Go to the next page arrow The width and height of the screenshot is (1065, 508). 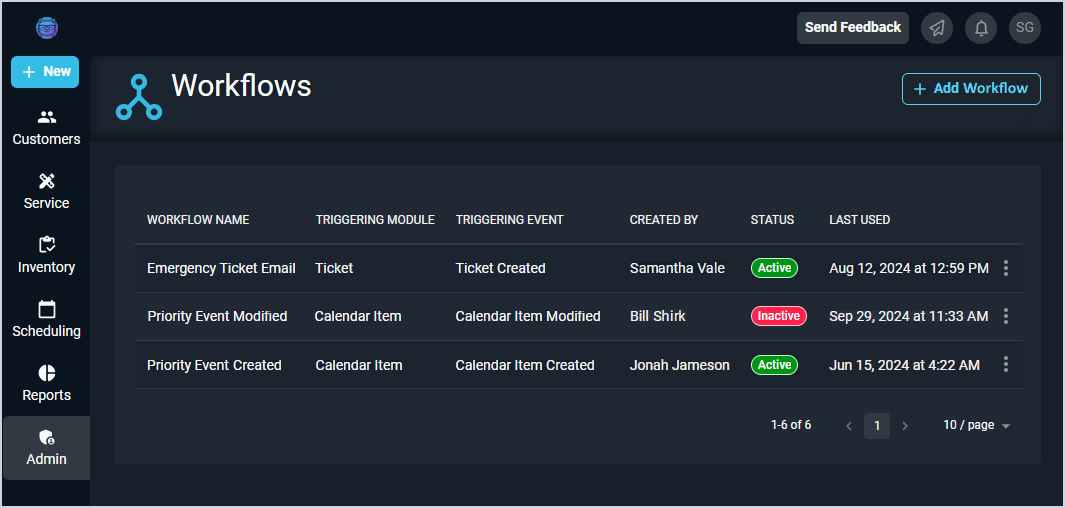[905, 426]
